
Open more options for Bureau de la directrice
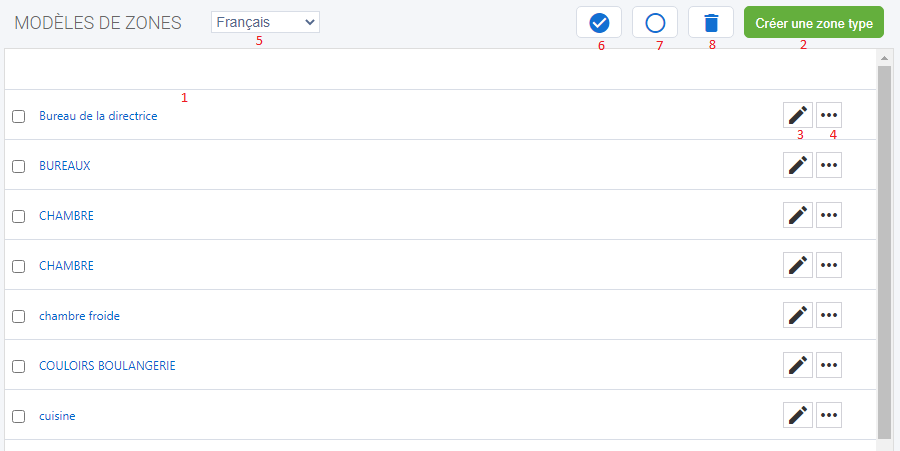click(829, 115)
